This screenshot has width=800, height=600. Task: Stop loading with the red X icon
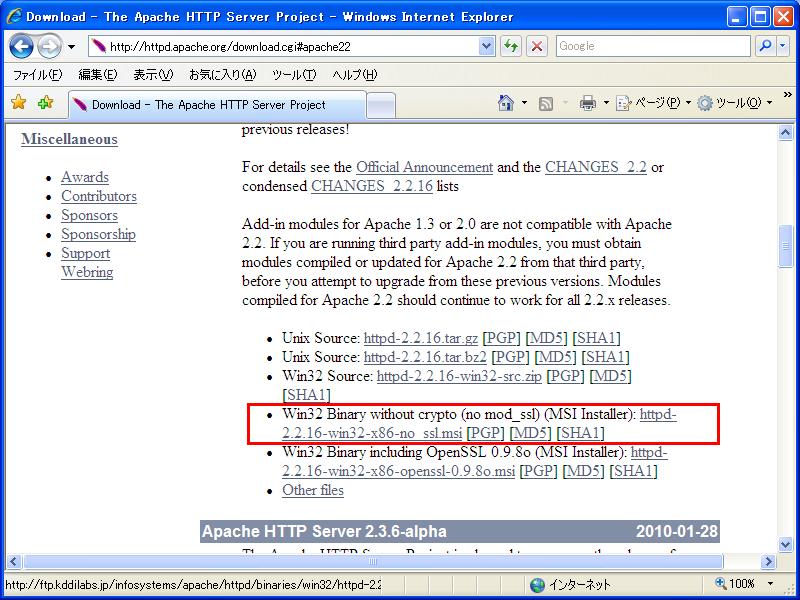537,46
